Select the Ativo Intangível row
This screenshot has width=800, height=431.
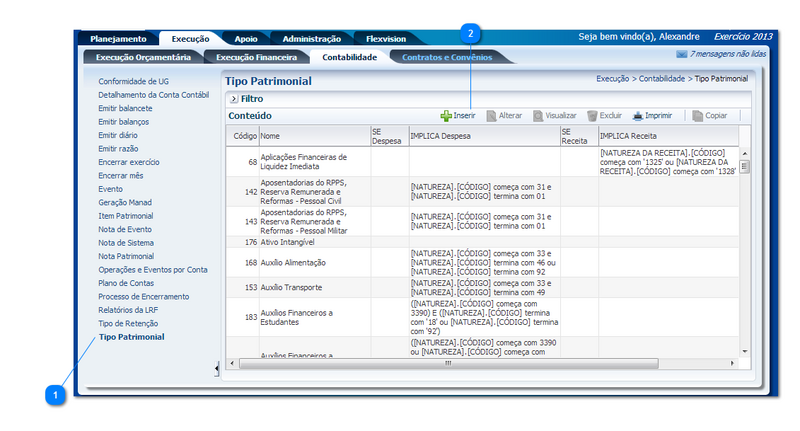click(x=288, y=242)
